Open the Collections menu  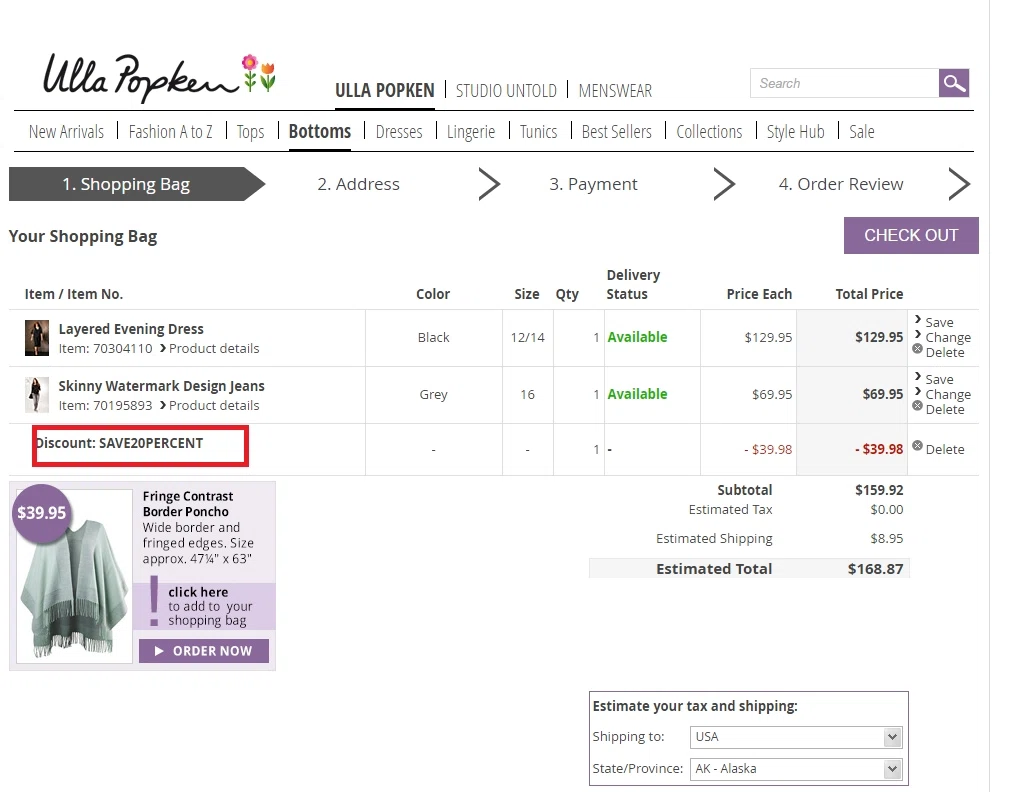tap(709, 132)
